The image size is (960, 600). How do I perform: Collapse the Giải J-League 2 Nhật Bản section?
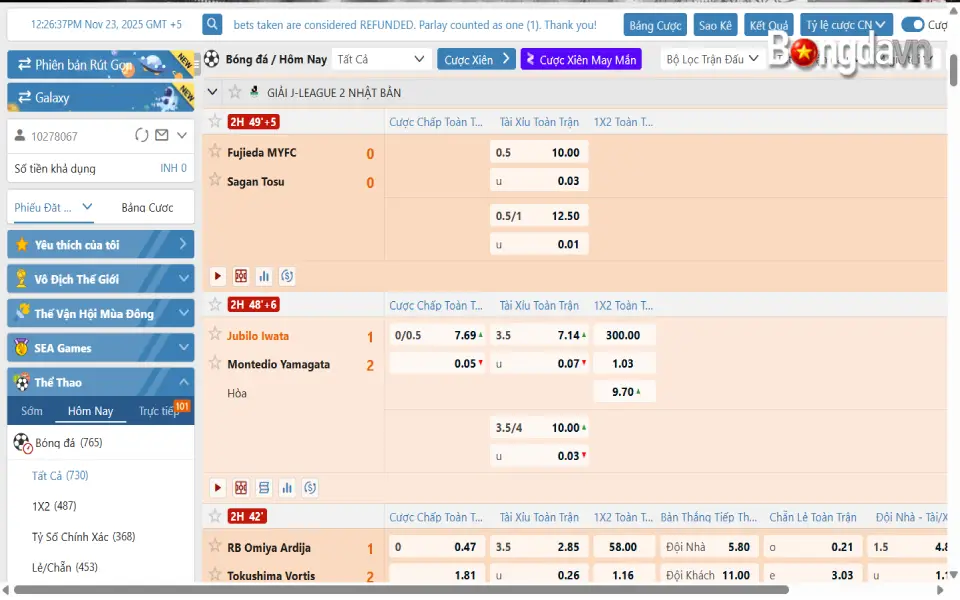coord(212,92)
